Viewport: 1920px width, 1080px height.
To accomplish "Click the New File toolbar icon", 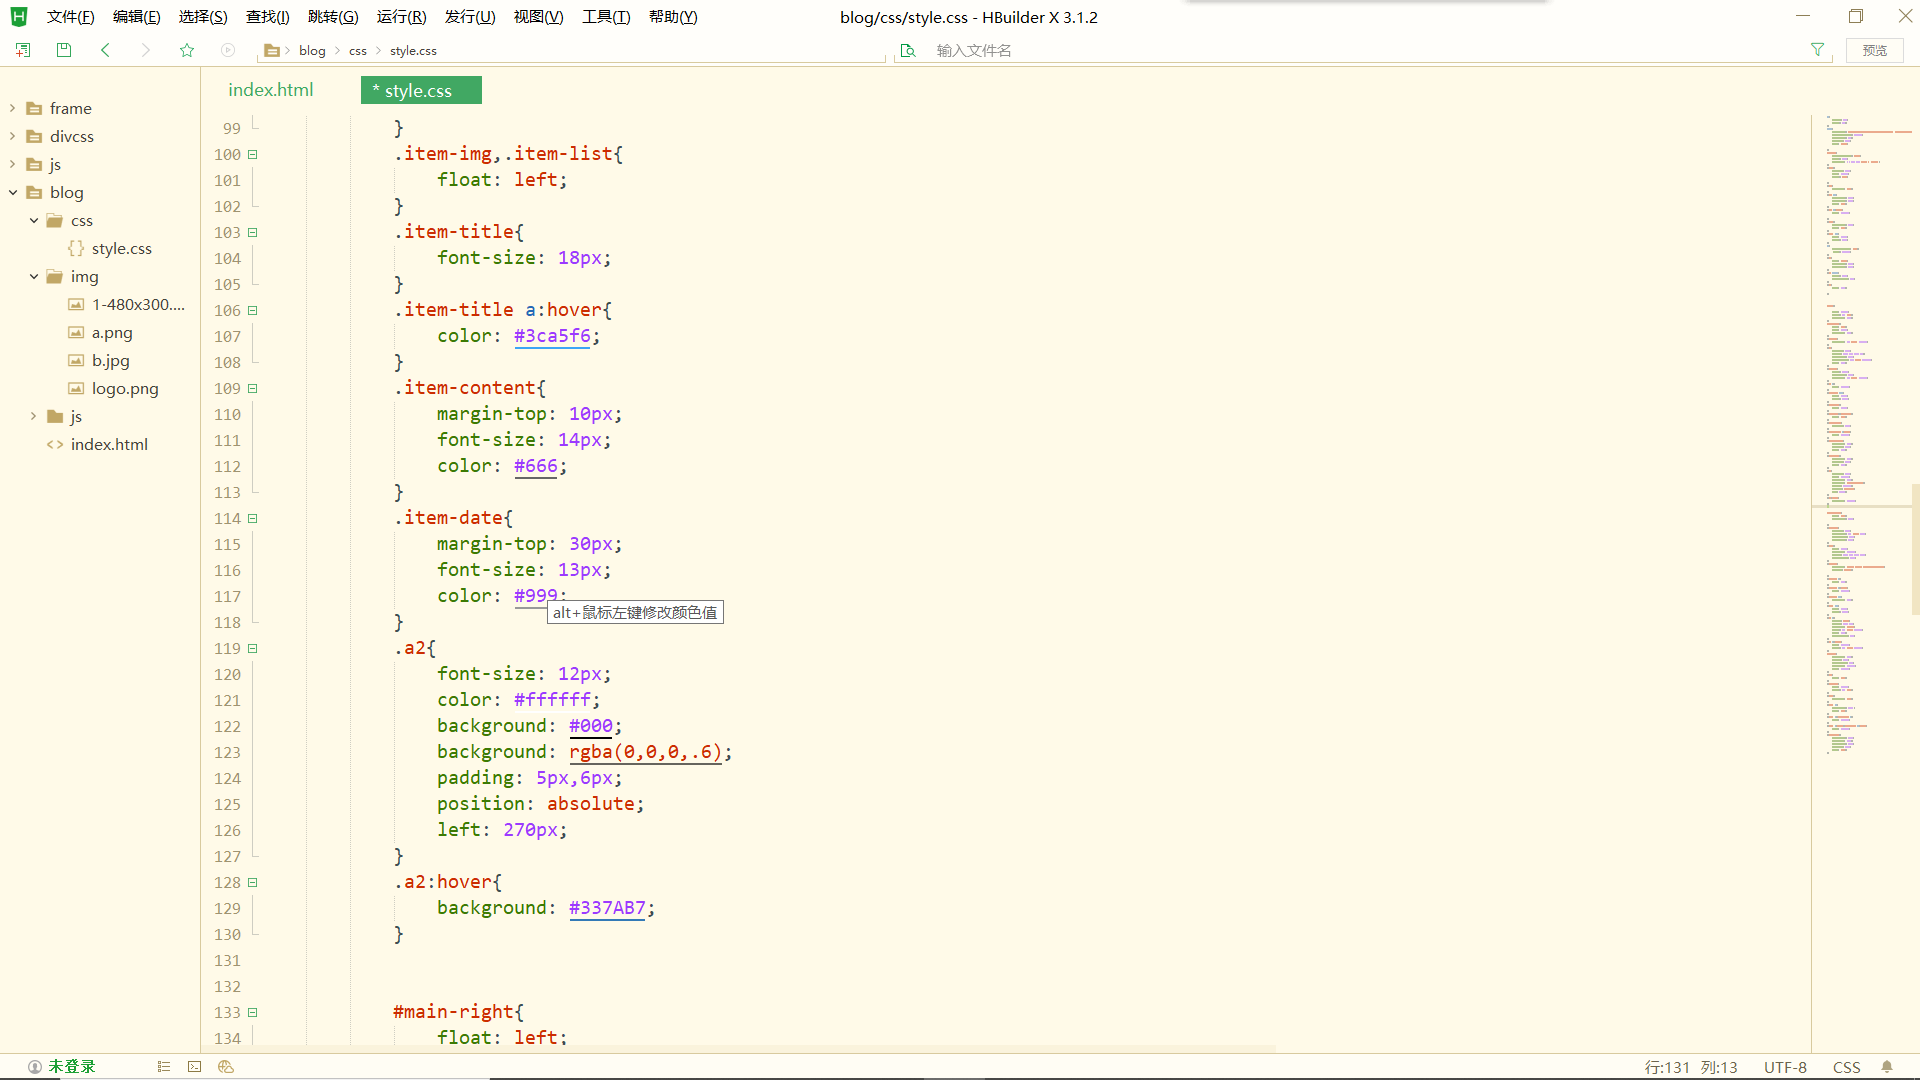I will pos(23,50).
